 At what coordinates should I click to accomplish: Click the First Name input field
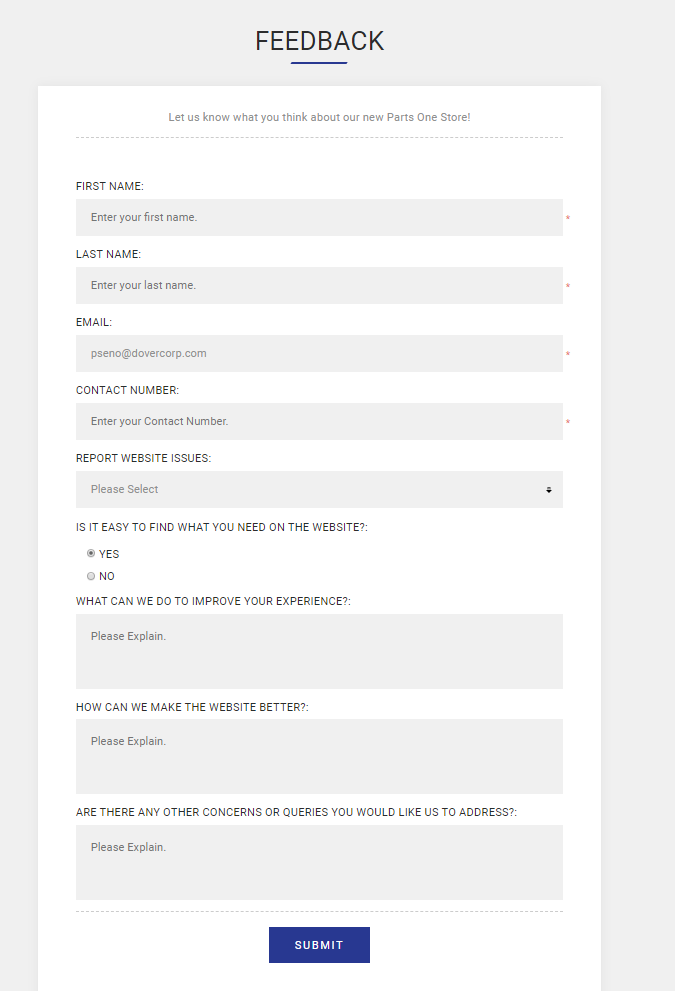[x=319, y=217]
